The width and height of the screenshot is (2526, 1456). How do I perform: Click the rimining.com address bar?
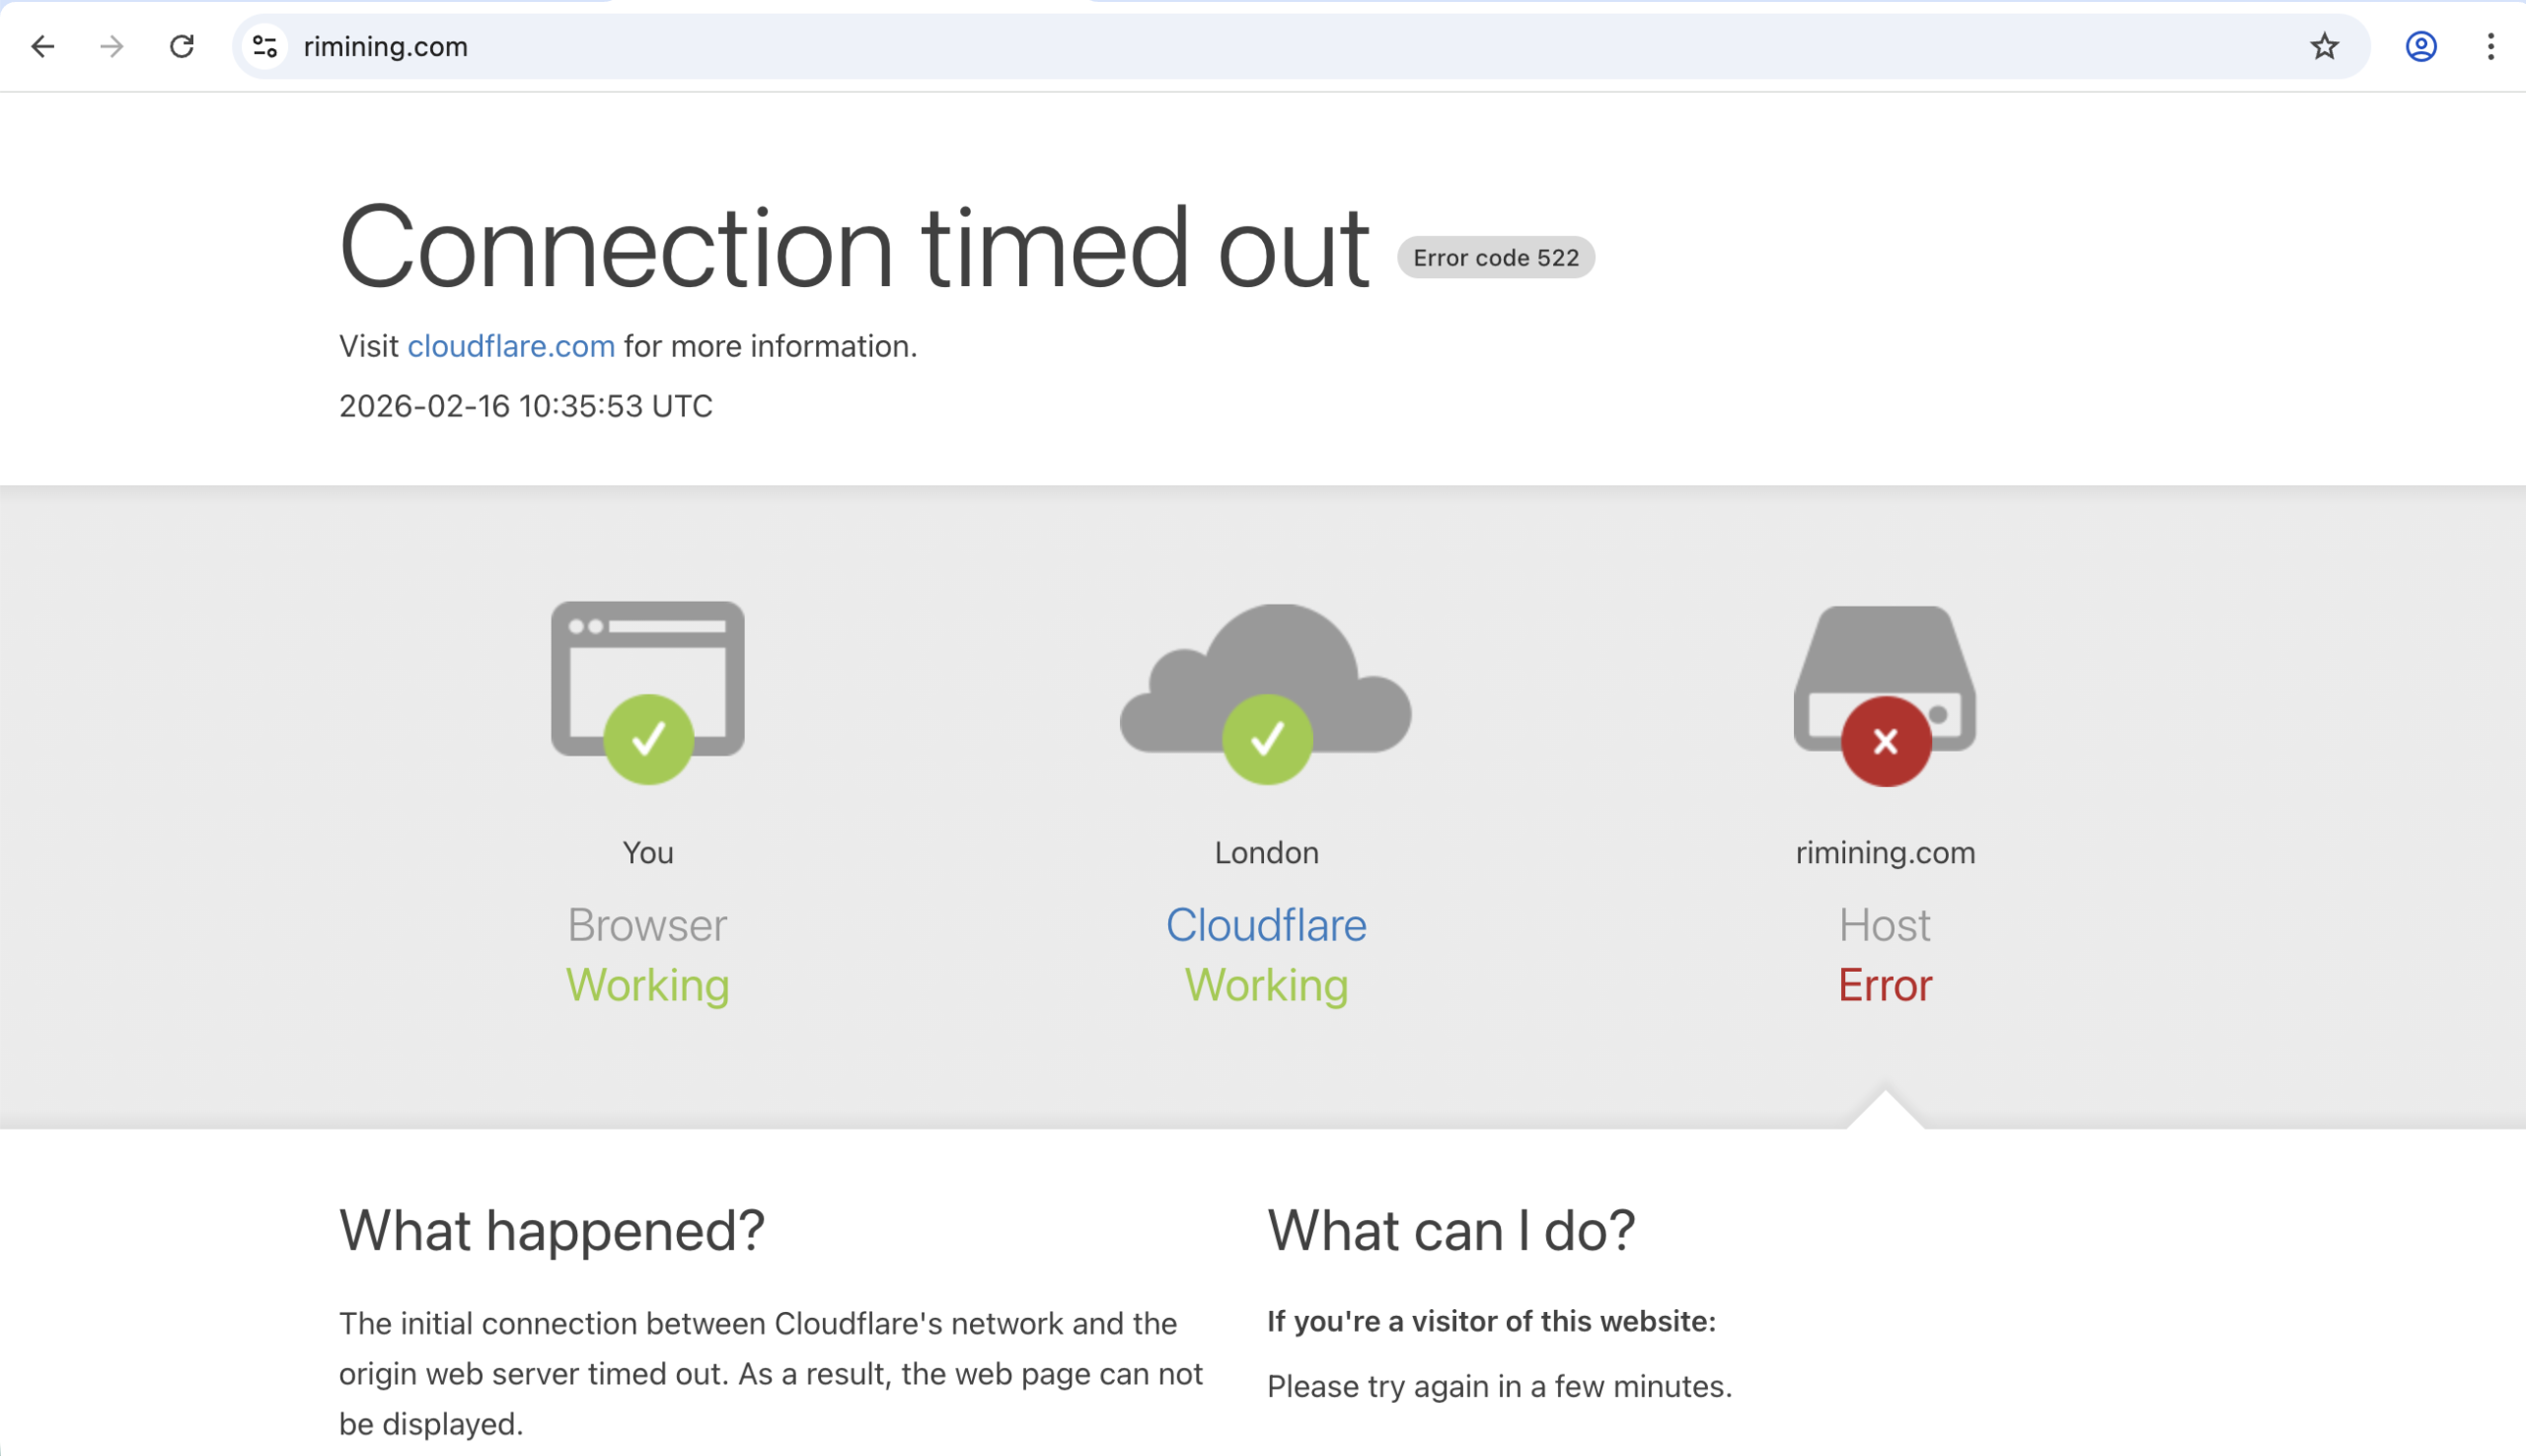[1200, 46]
